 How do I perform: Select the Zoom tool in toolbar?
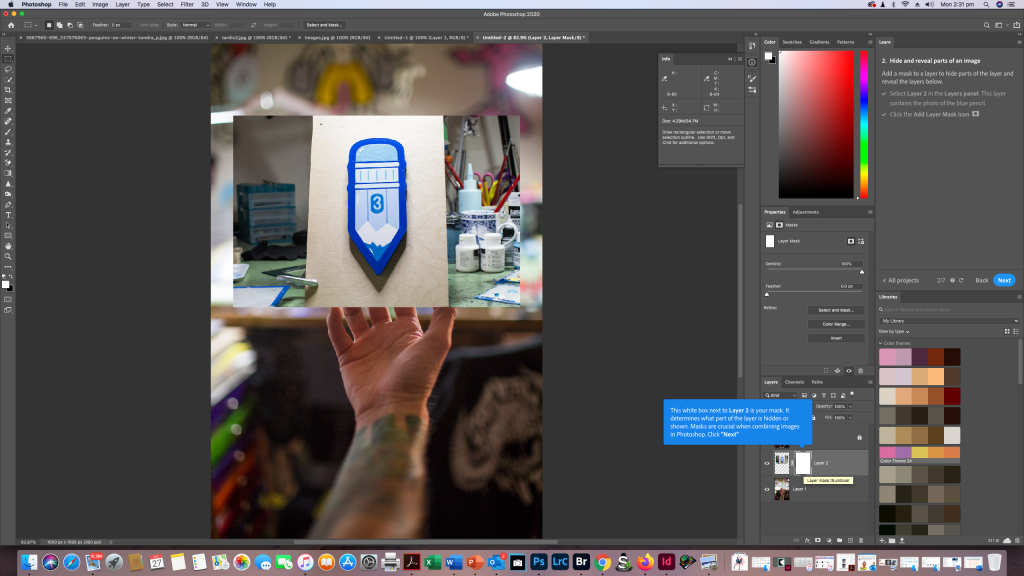pos(8,256)
